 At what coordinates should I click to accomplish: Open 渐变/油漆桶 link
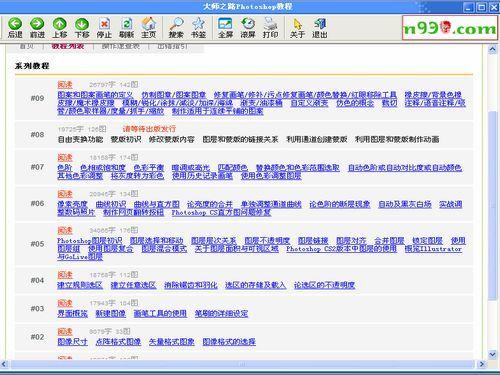click(x=261, y=103)
